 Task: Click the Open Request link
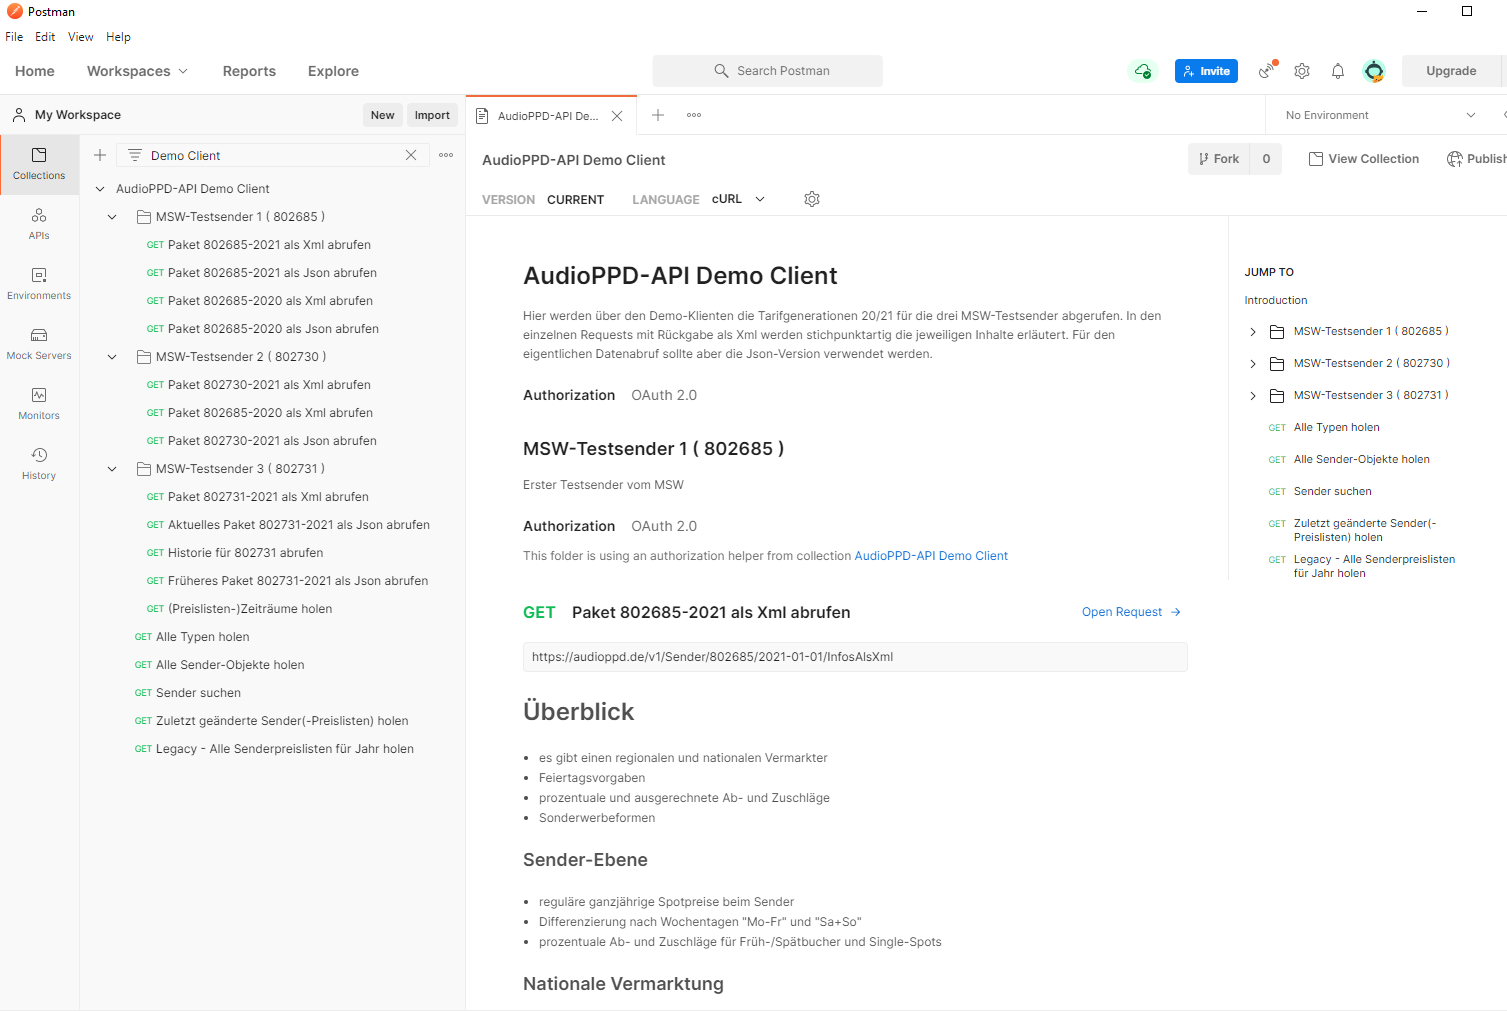(1130, 612)
